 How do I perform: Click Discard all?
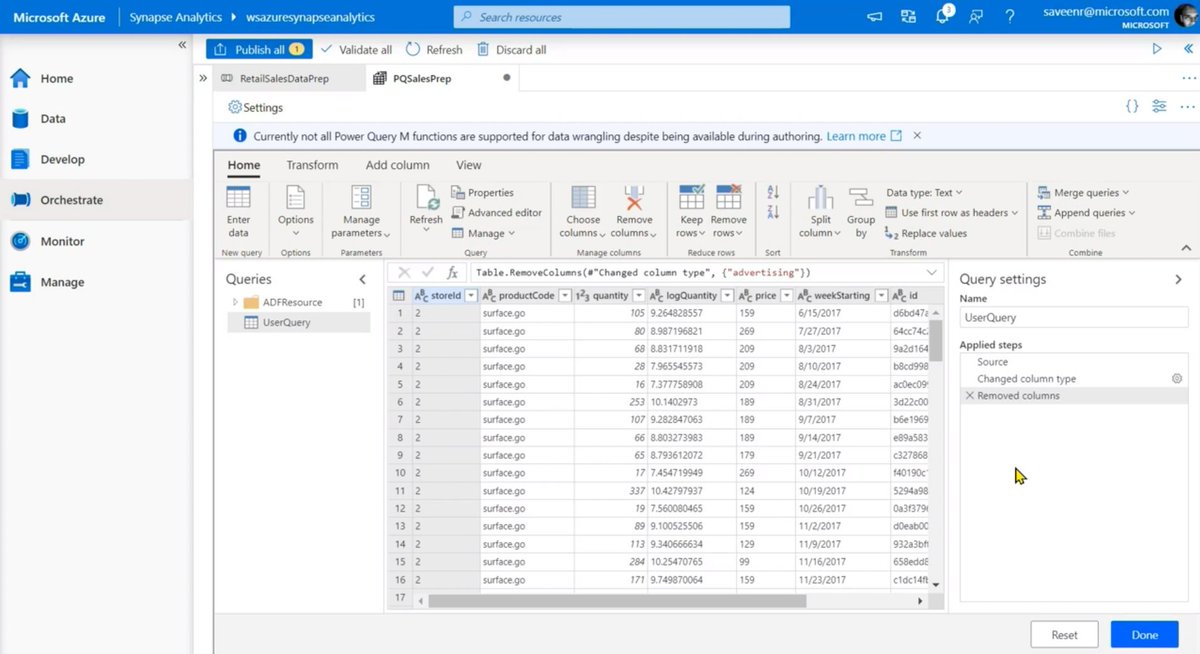click(512, 49)
